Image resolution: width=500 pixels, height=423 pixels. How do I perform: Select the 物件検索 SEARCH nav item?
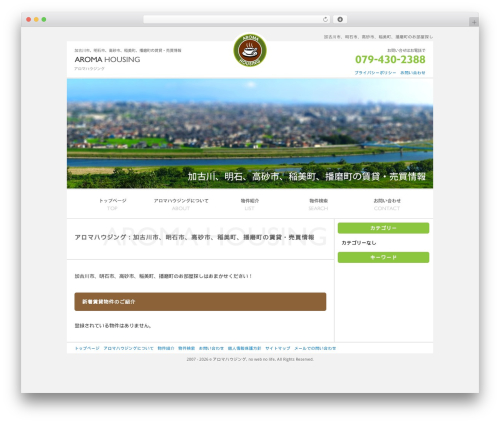[x=318, y=204]
